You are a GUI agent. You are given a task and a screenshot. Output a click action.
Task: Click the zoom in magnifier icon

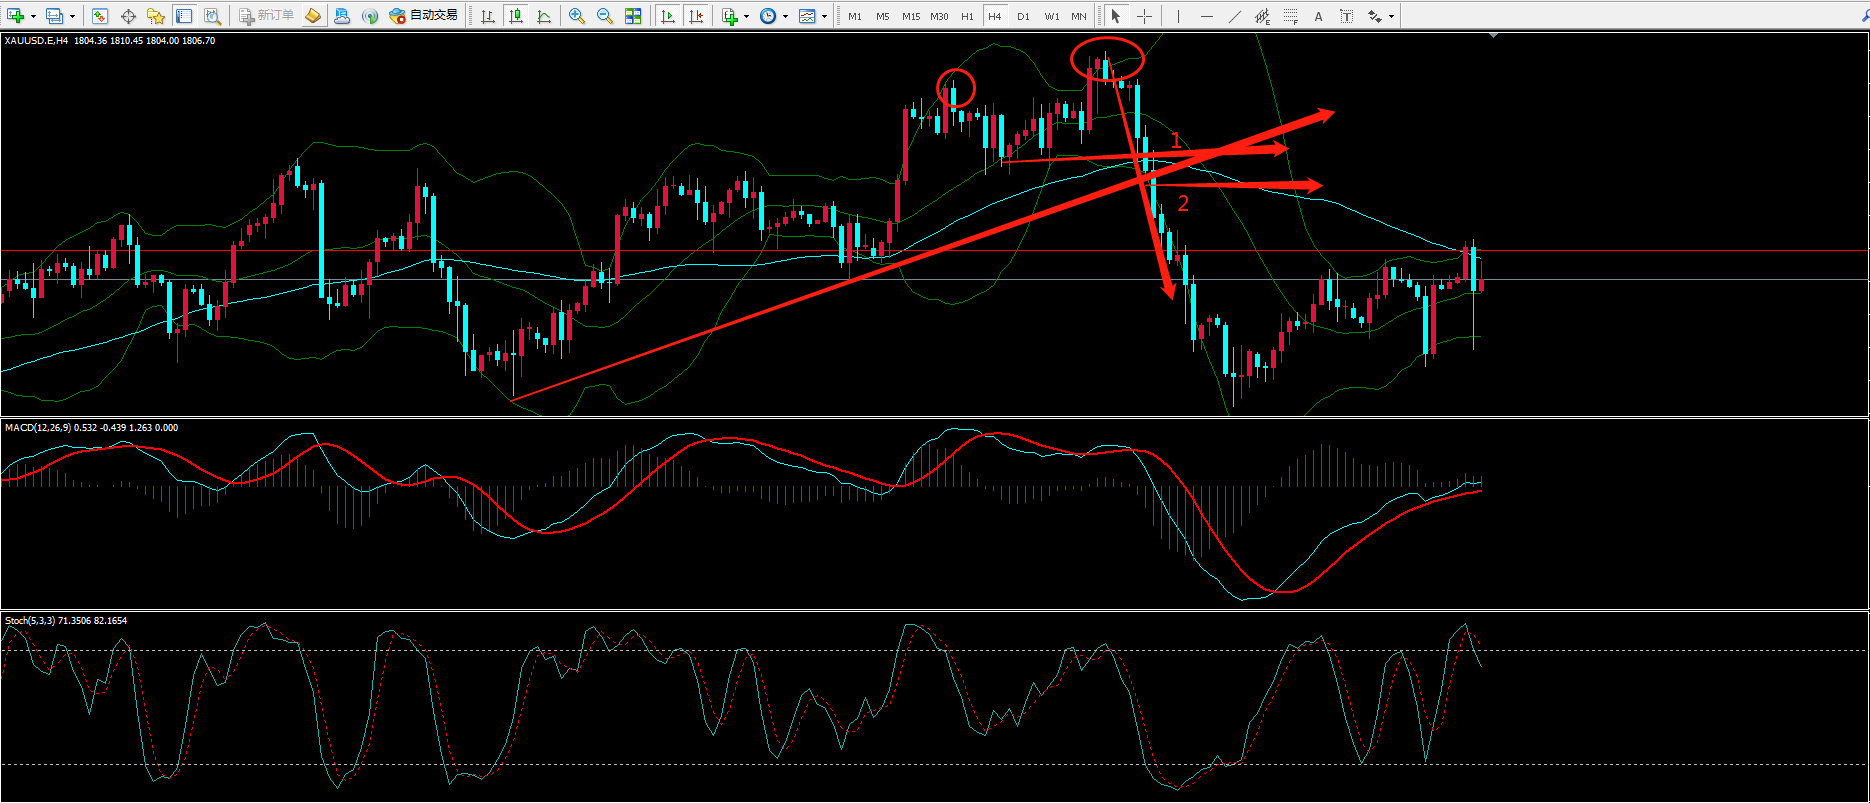pos(577,16)
